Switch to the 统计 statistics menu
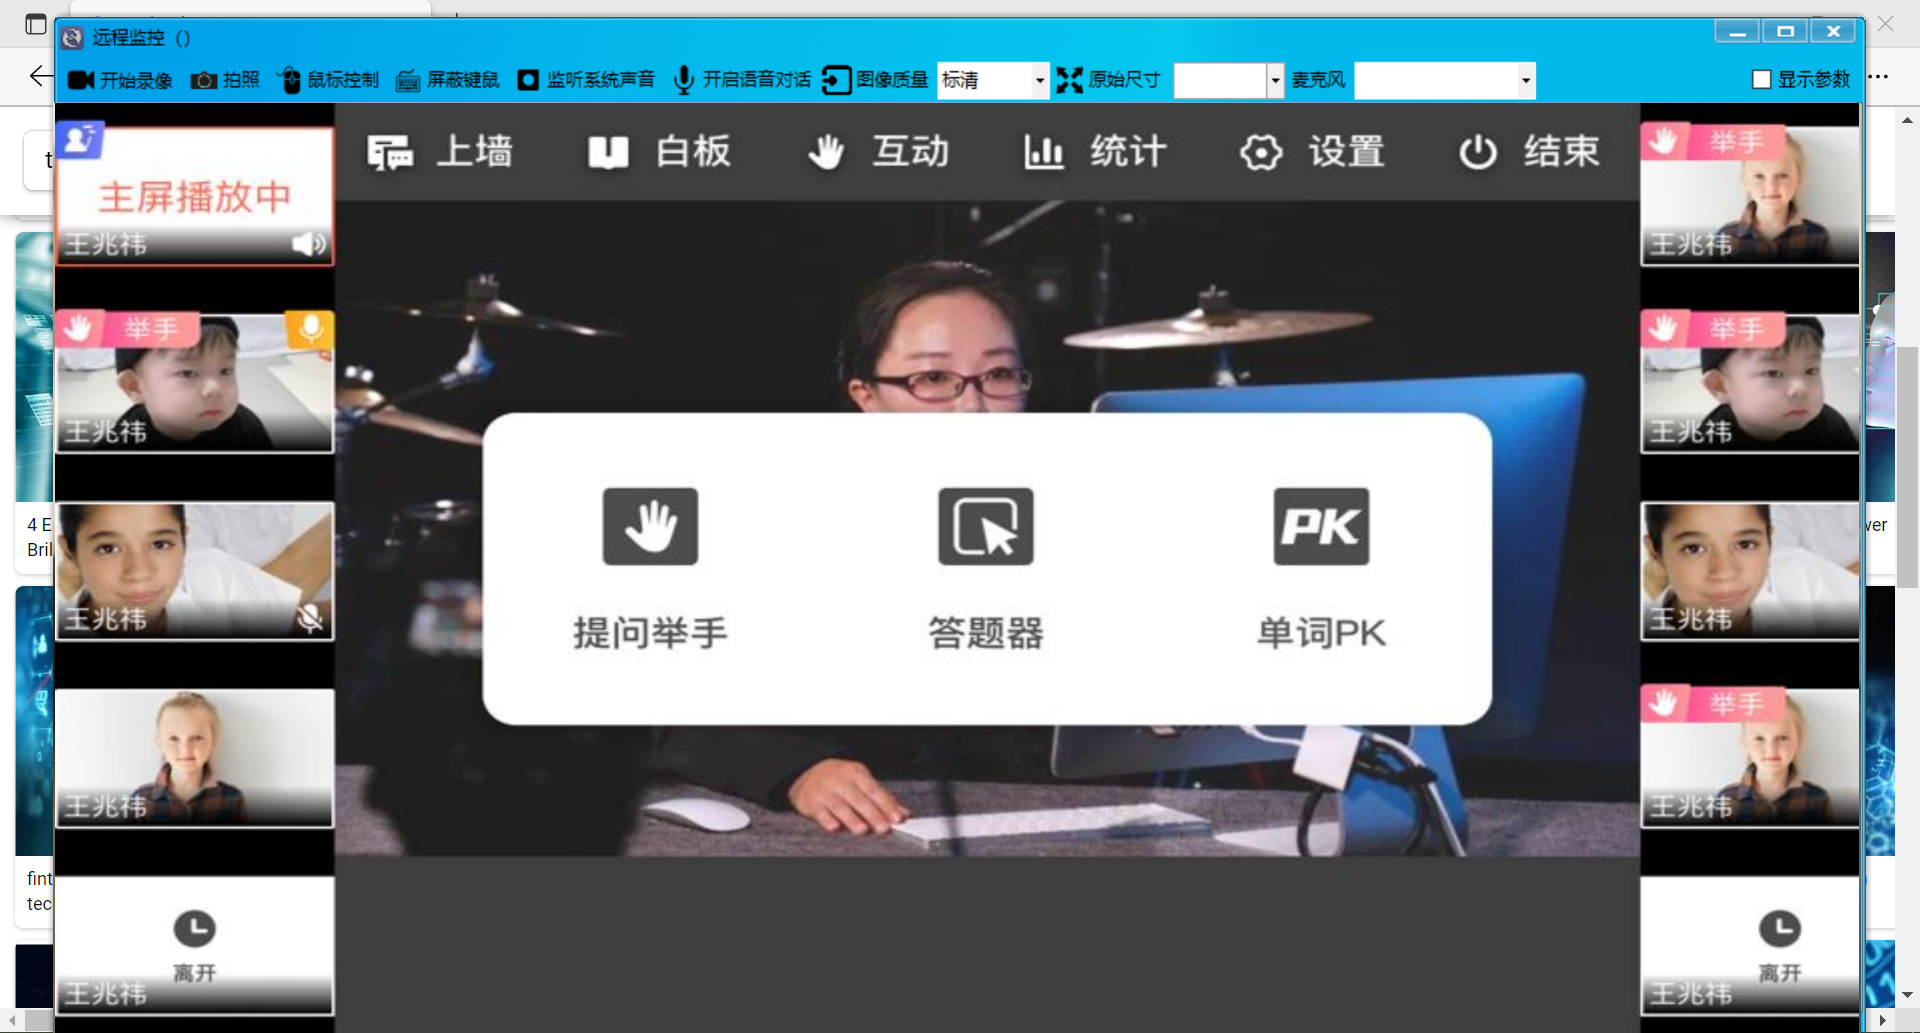The image size is (1920, 1033). pos(1096,152)
